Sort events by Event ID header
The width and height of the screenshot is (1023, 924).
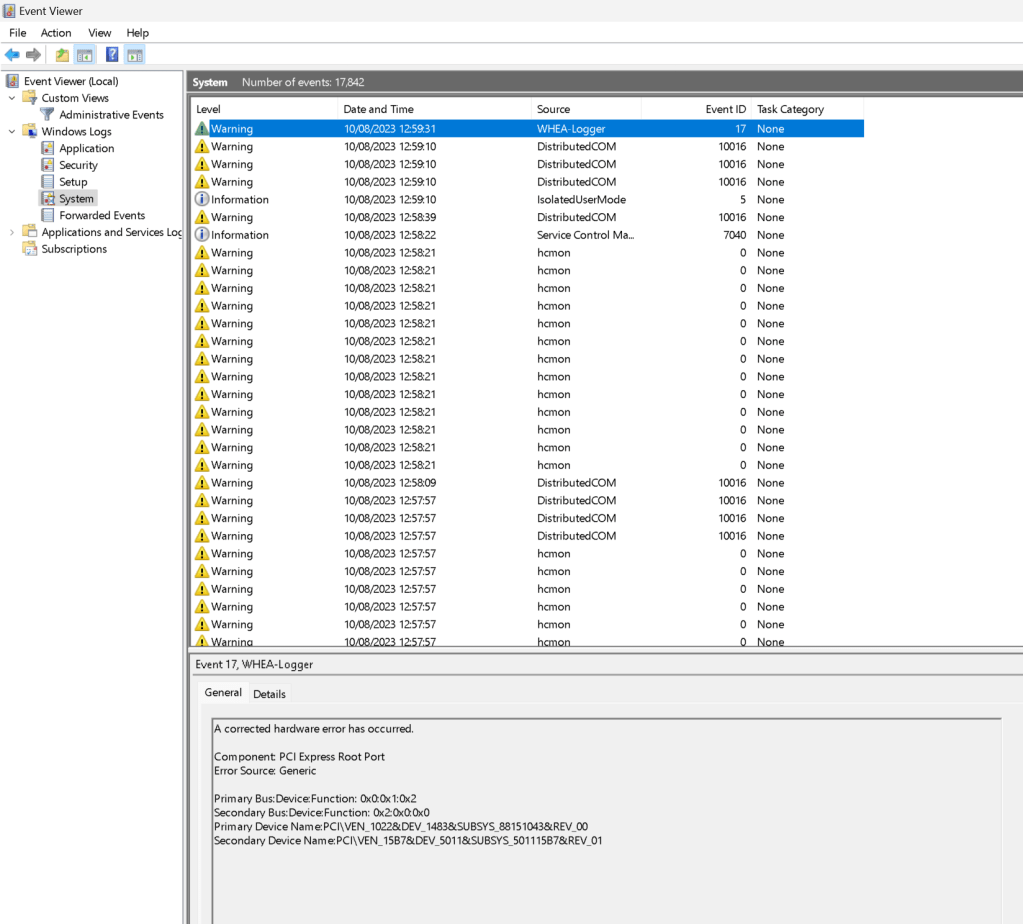pyautogui.click(x=697, y=109)
